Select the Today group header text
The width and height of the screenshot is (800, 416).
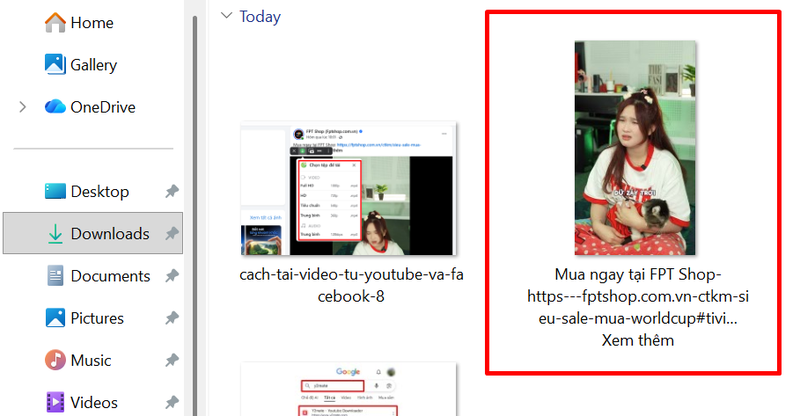coord(260,16)
